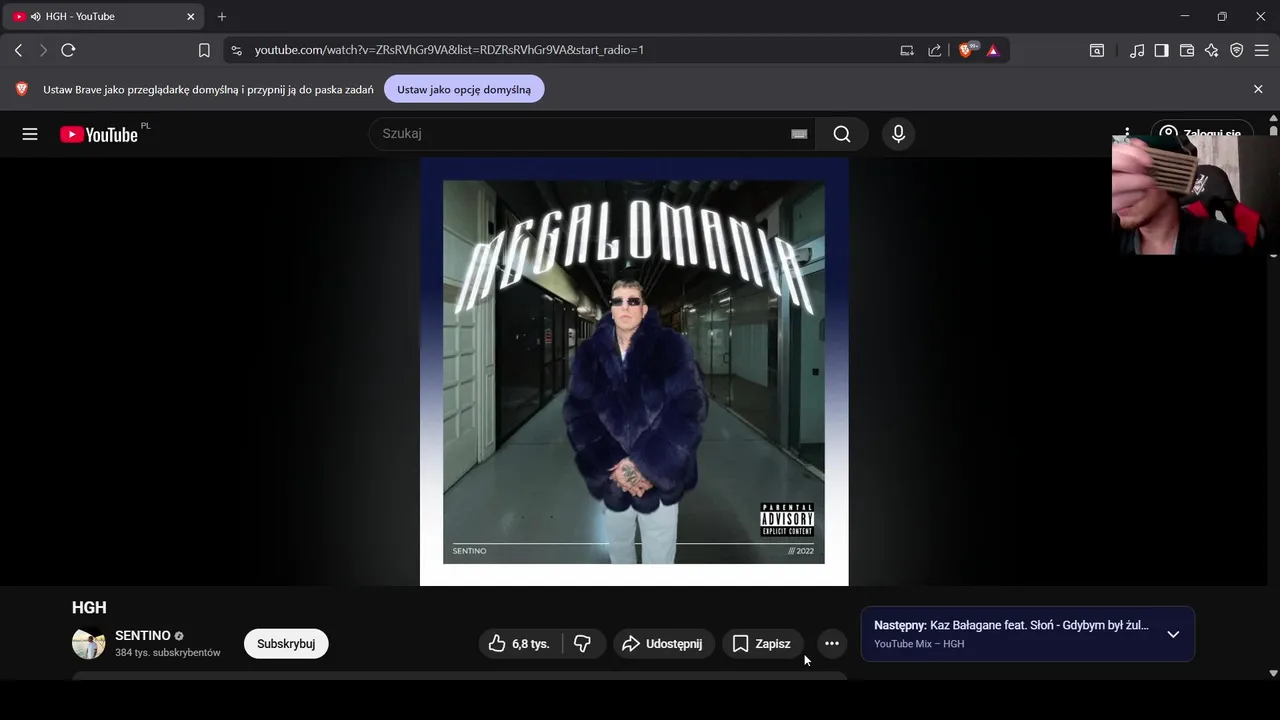This screenshot has width=1280, height=720.
Task: Open the media control music note icon
Action: pos(1137,50)
